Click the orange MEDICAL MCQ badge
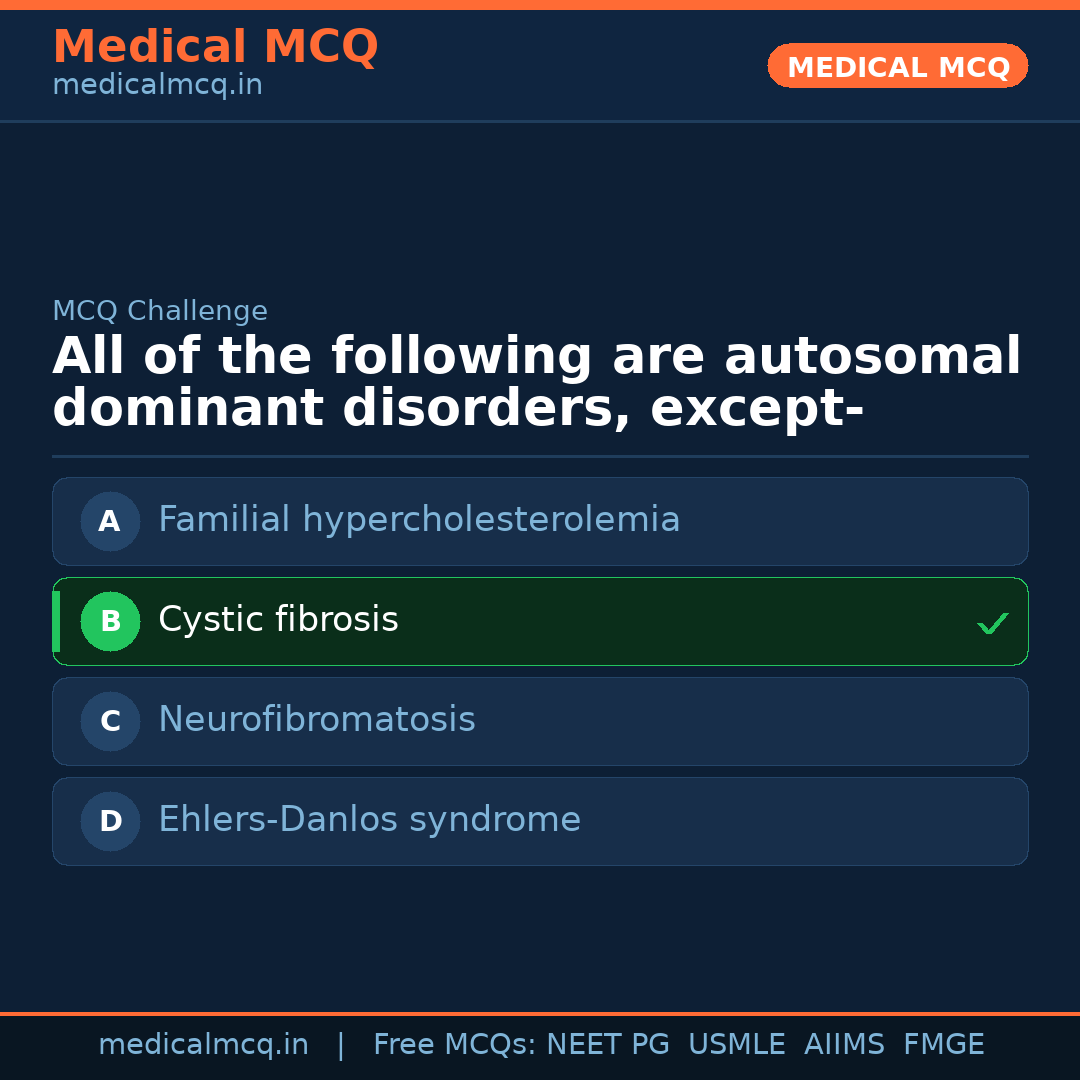The image size is (1080, 1080). 897,66
